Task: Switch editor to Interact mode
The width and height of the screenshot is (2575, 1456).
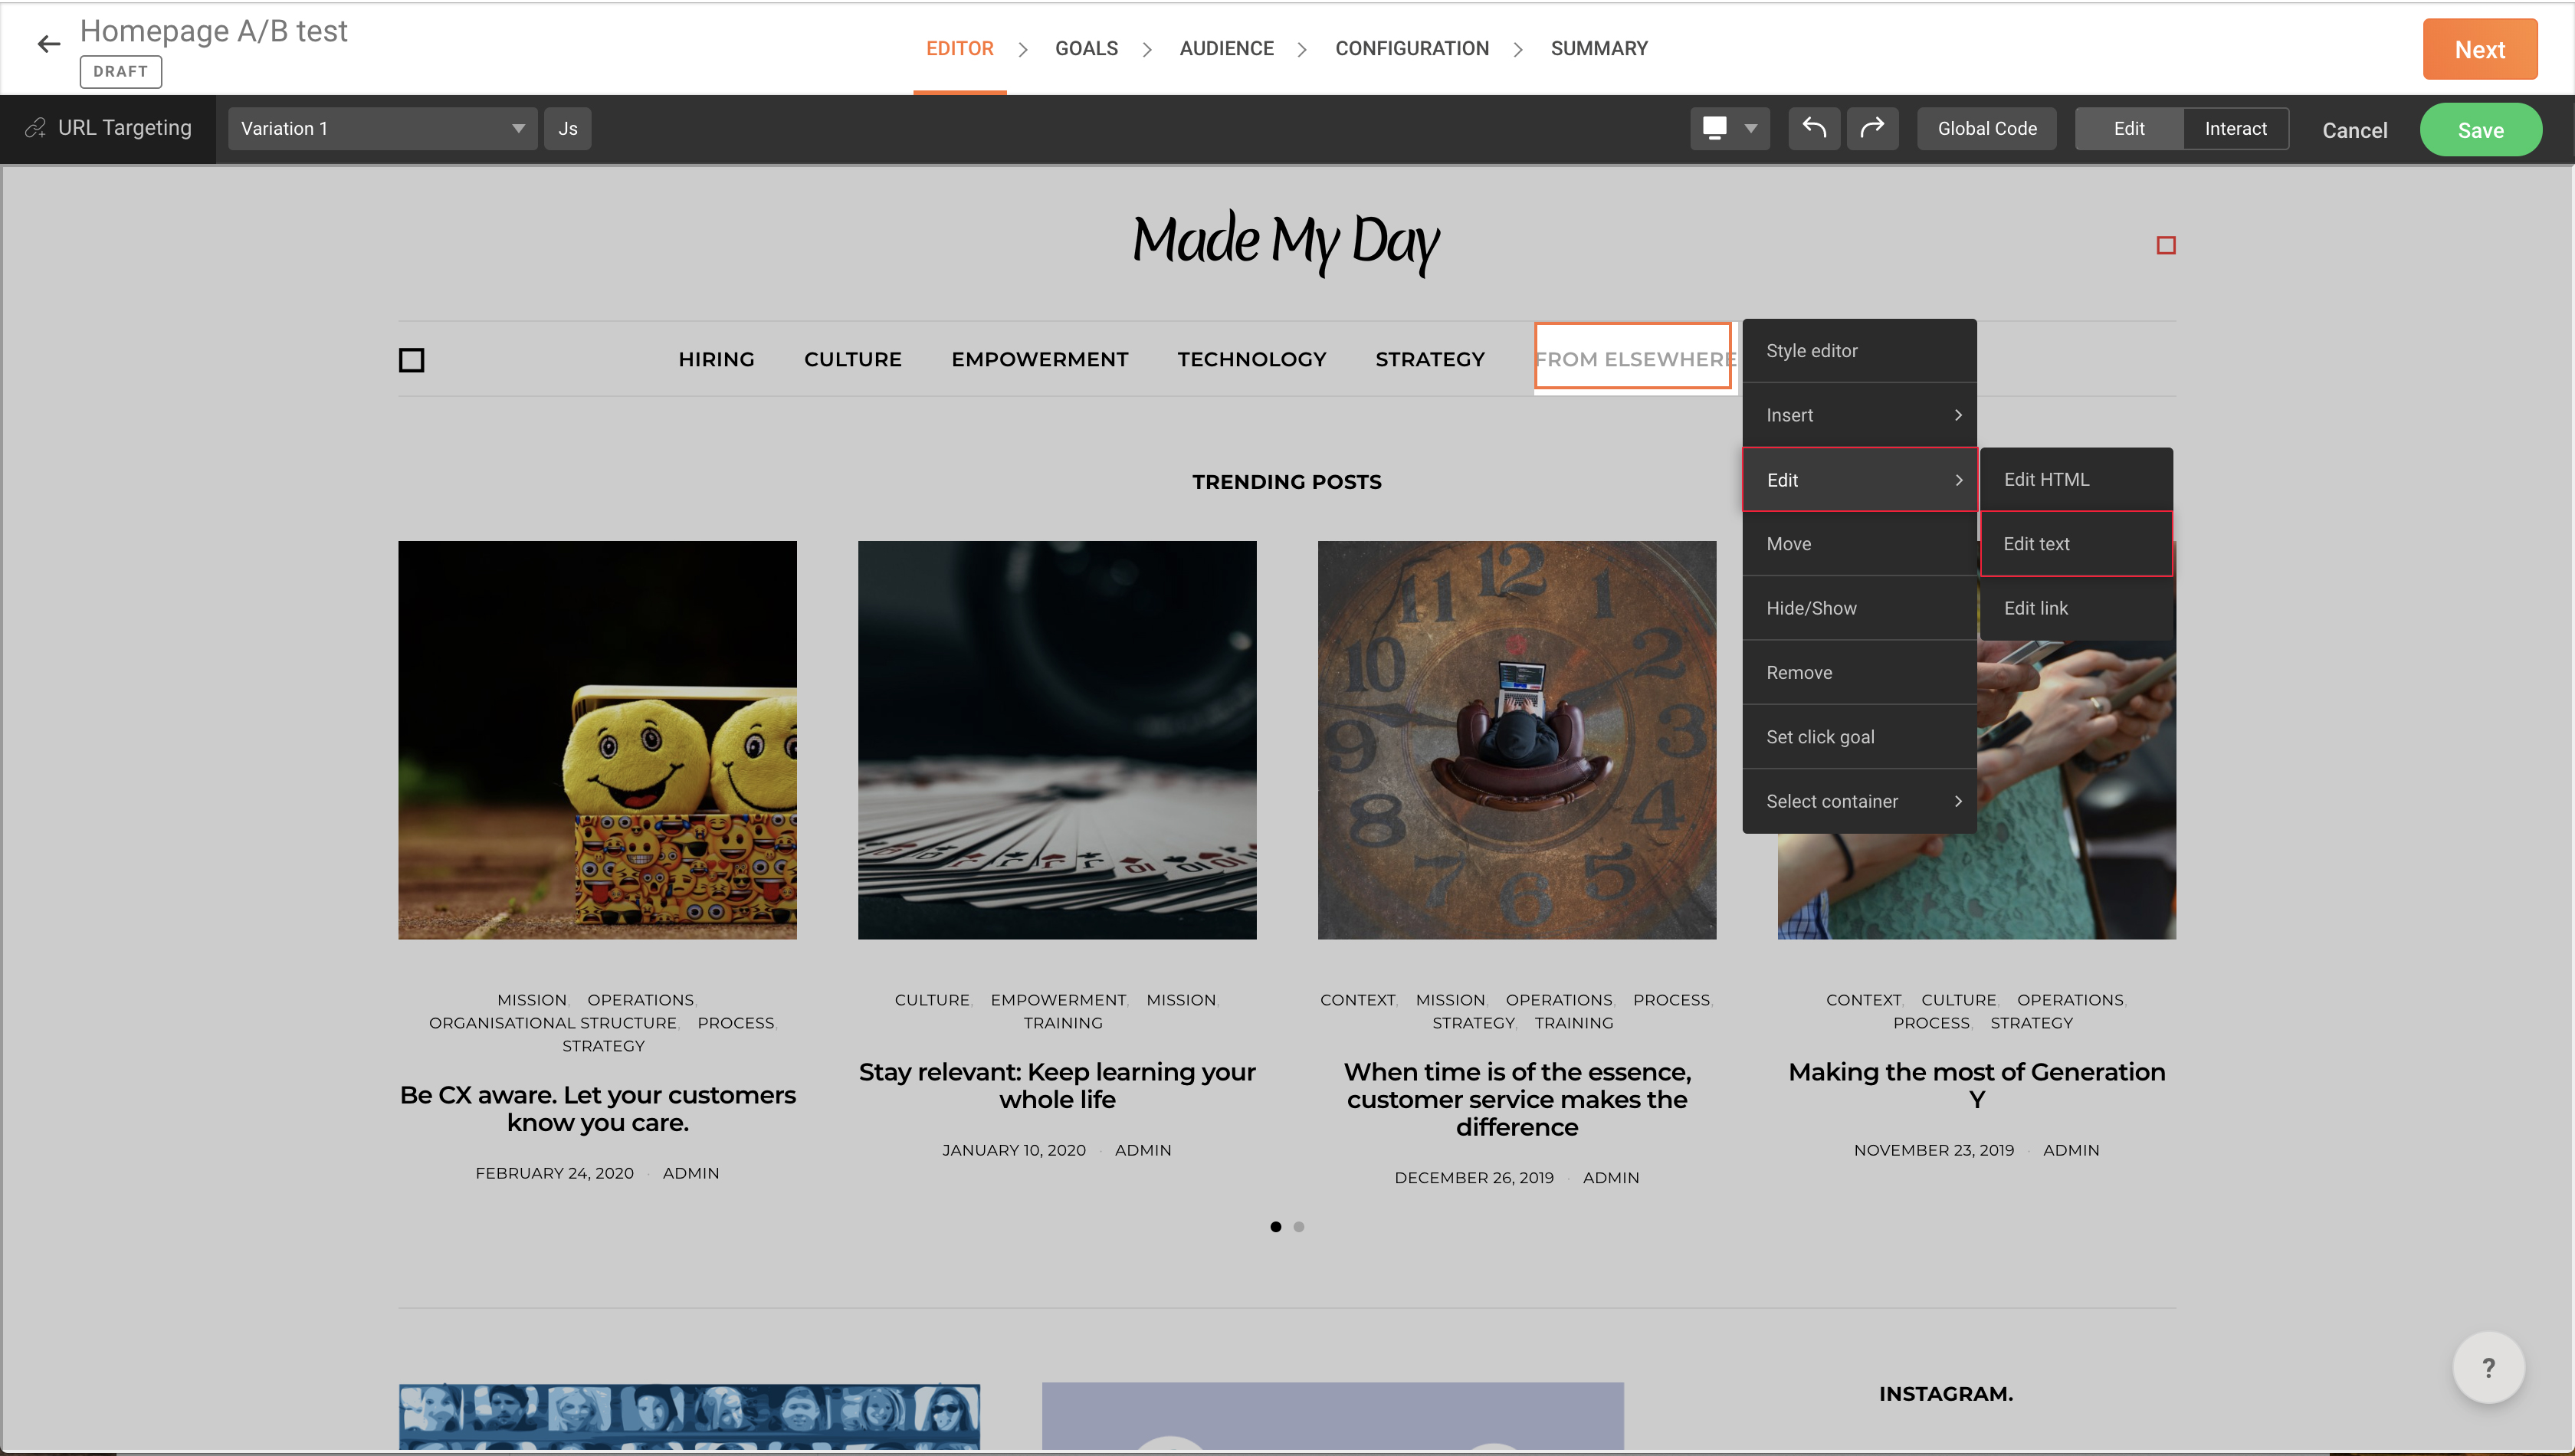Action: (2235, 128)
